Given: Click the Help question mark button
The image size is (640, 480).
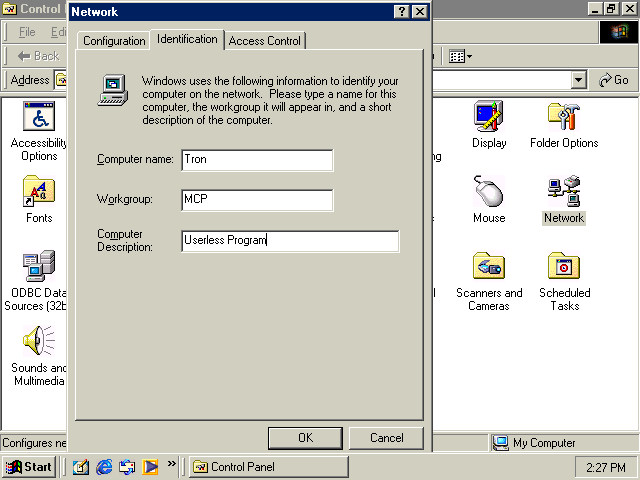Looking at the screenshot, I should pos(402,11).
